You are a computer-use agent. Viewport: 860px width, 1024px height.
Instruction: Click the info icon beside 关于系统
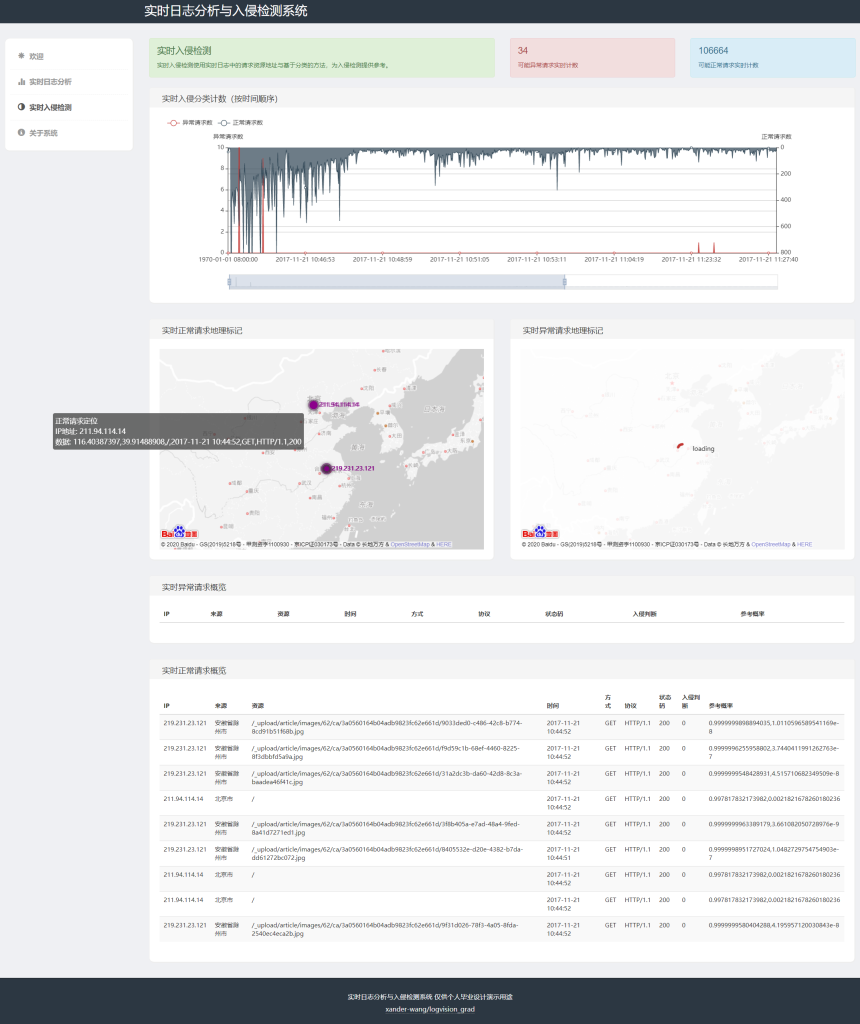pyautogui.click(x=21, y=133)
